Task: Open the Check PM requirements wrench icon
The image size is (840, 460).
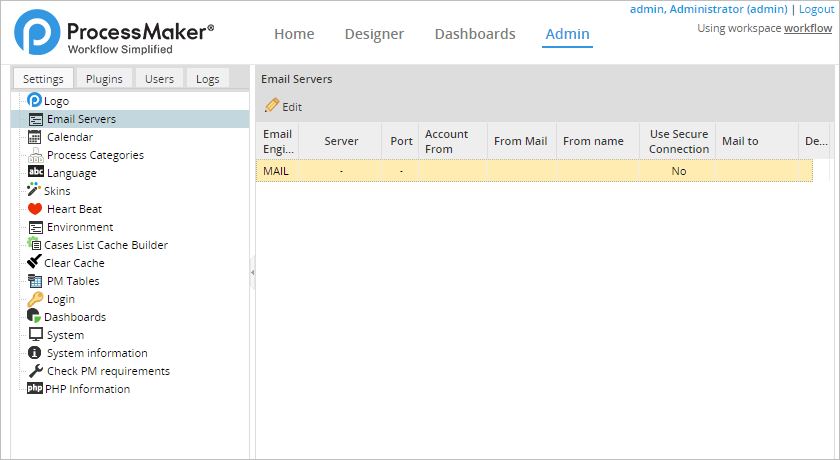Action: (35, 371)
